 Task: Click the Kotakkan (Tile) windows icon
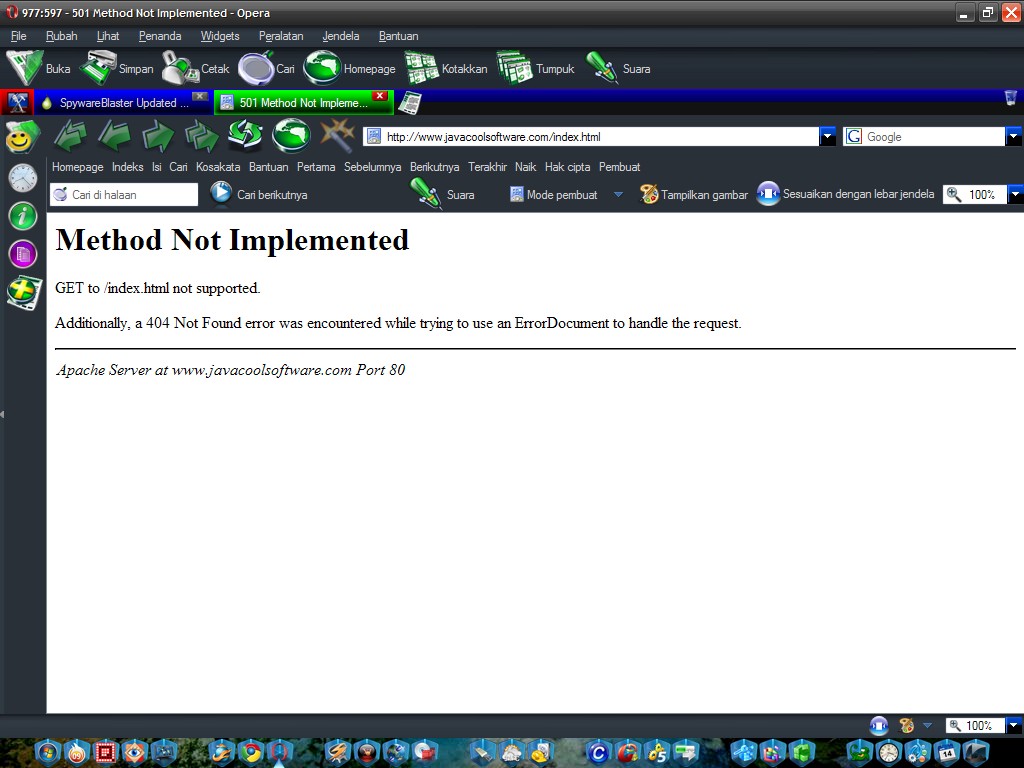(x=421, y=68)
